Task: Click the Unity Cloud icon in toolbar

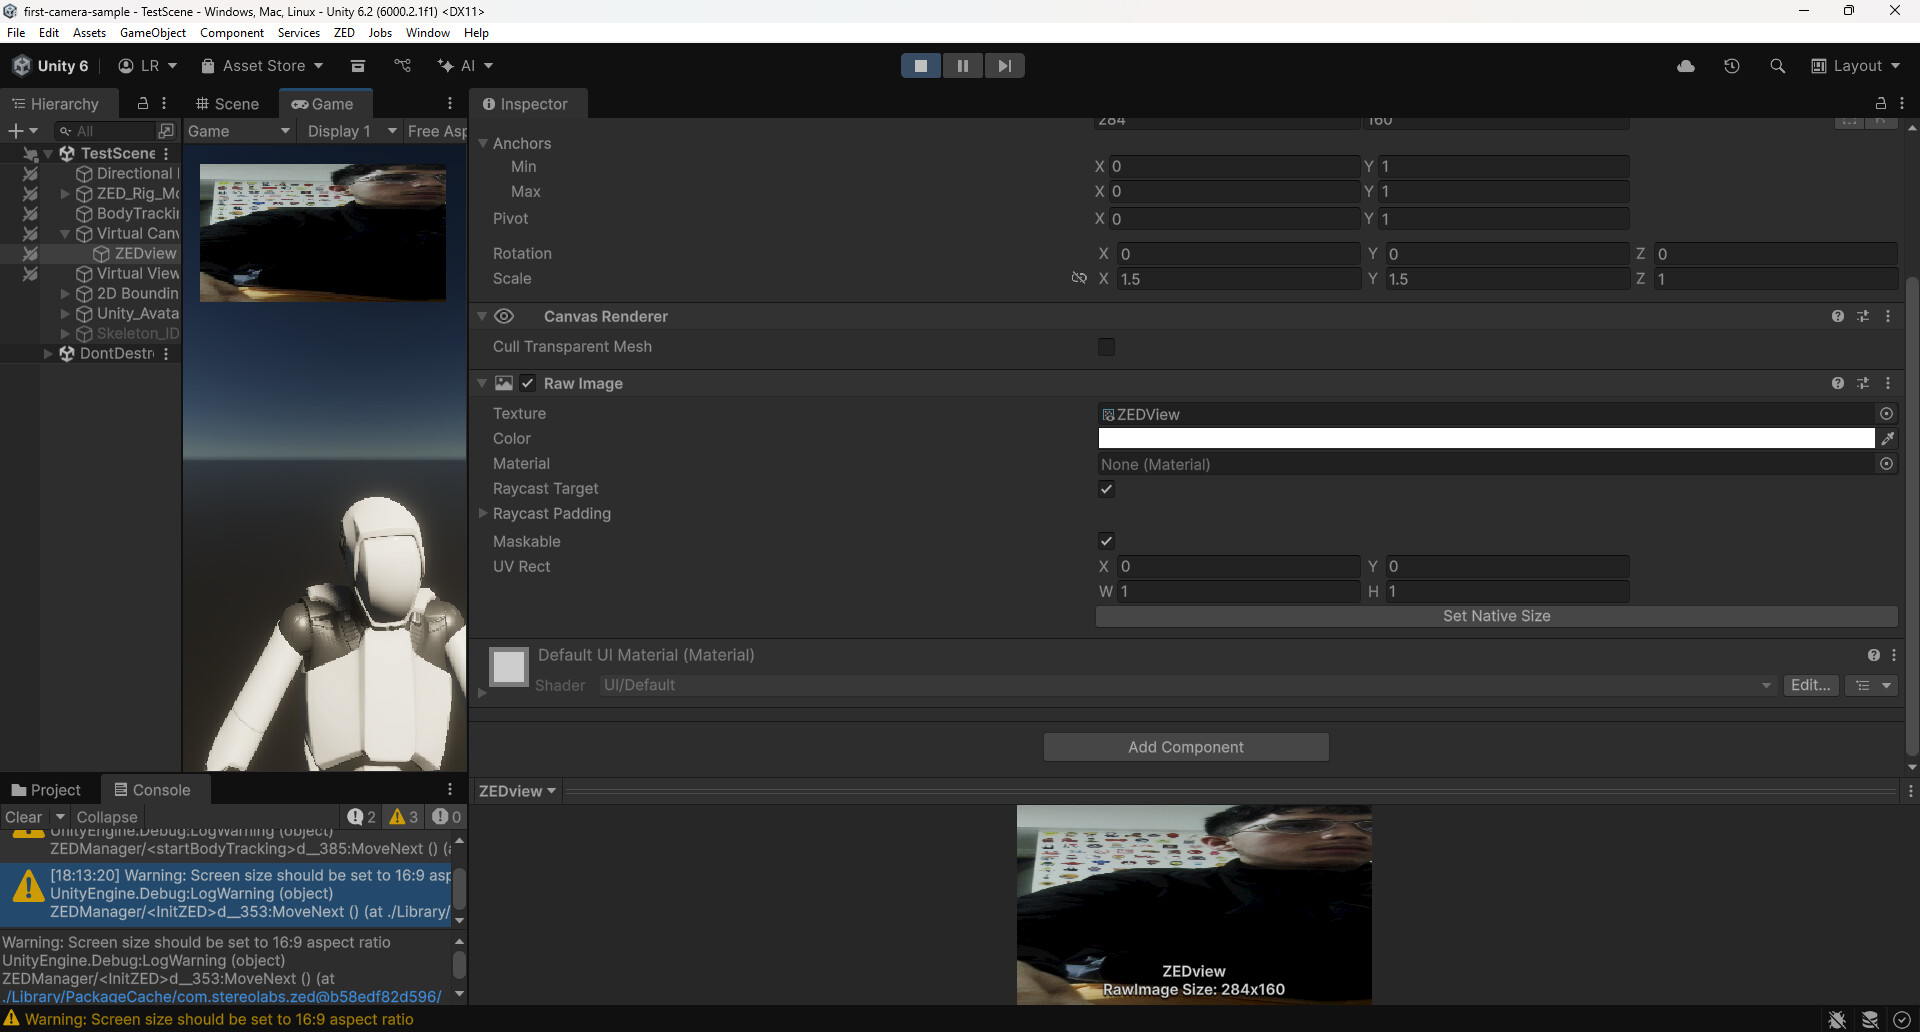Action: [x=1686, y=66]
